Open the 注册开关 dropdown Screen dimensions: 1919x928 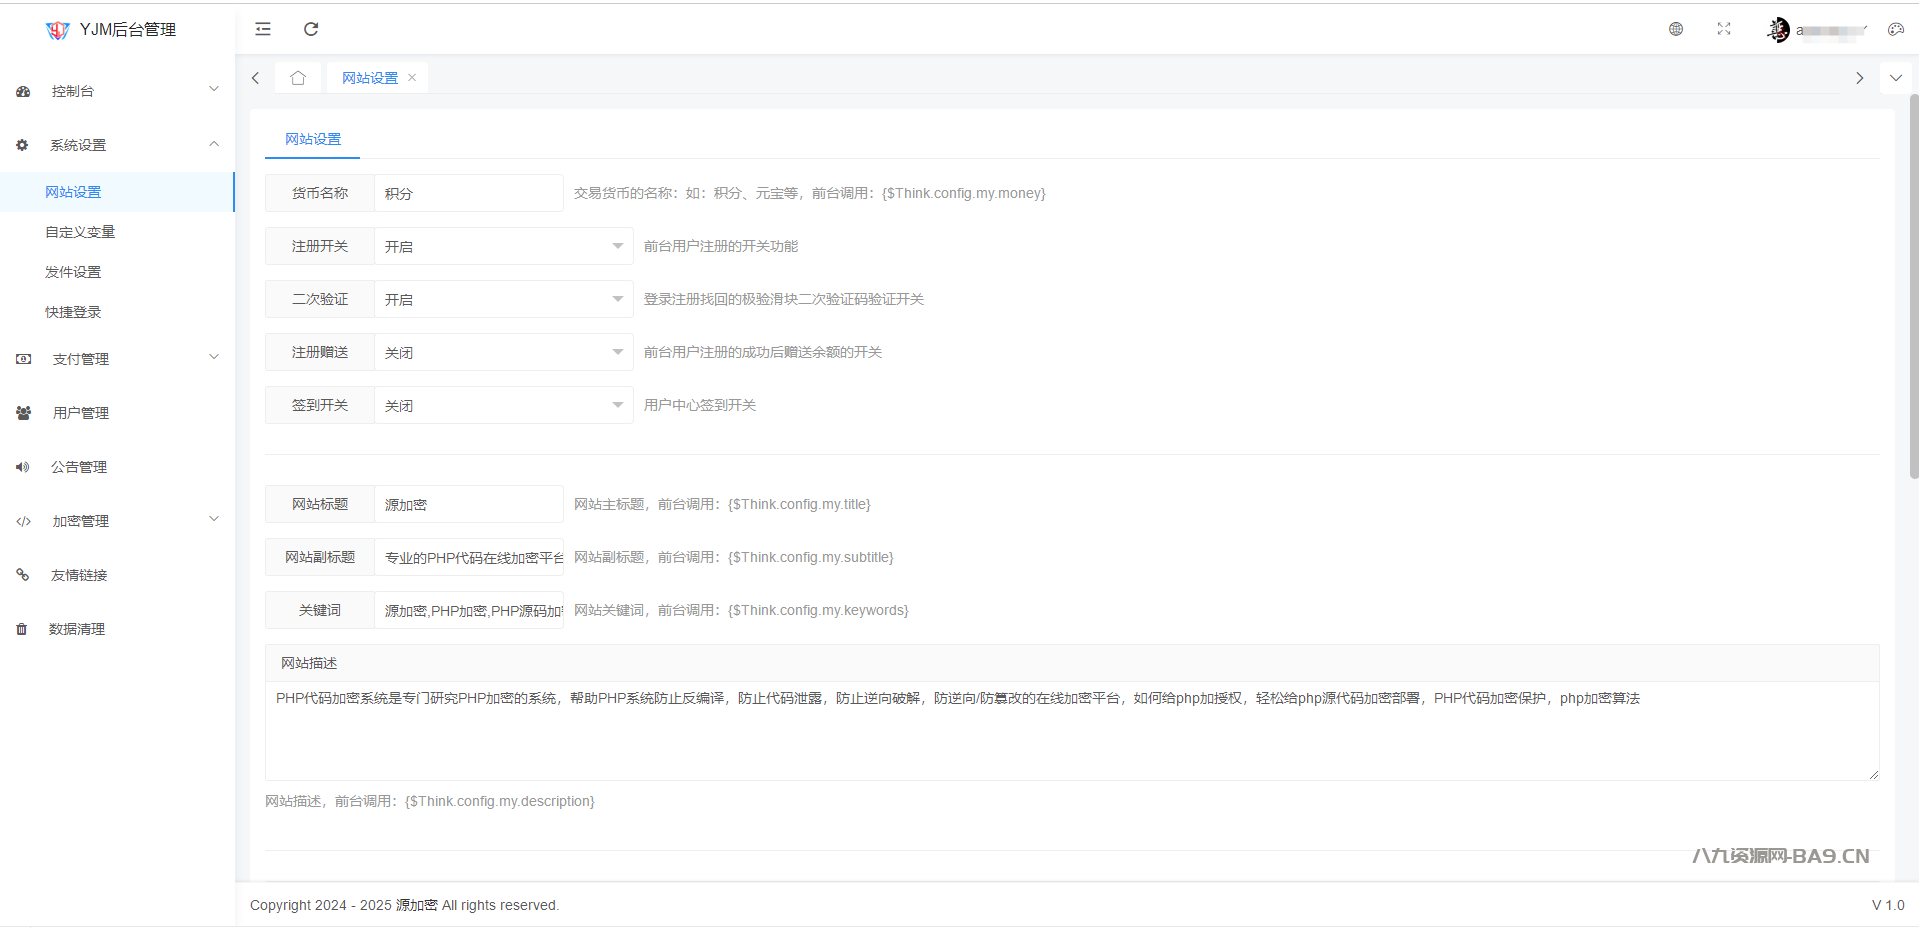[503, 246]
